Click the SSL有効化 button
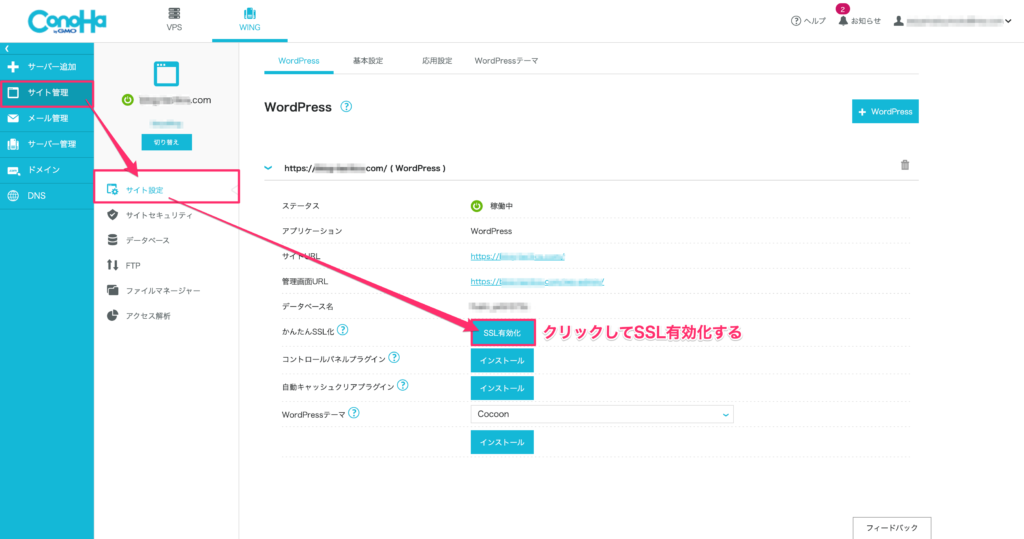 (x=502, y=333)
